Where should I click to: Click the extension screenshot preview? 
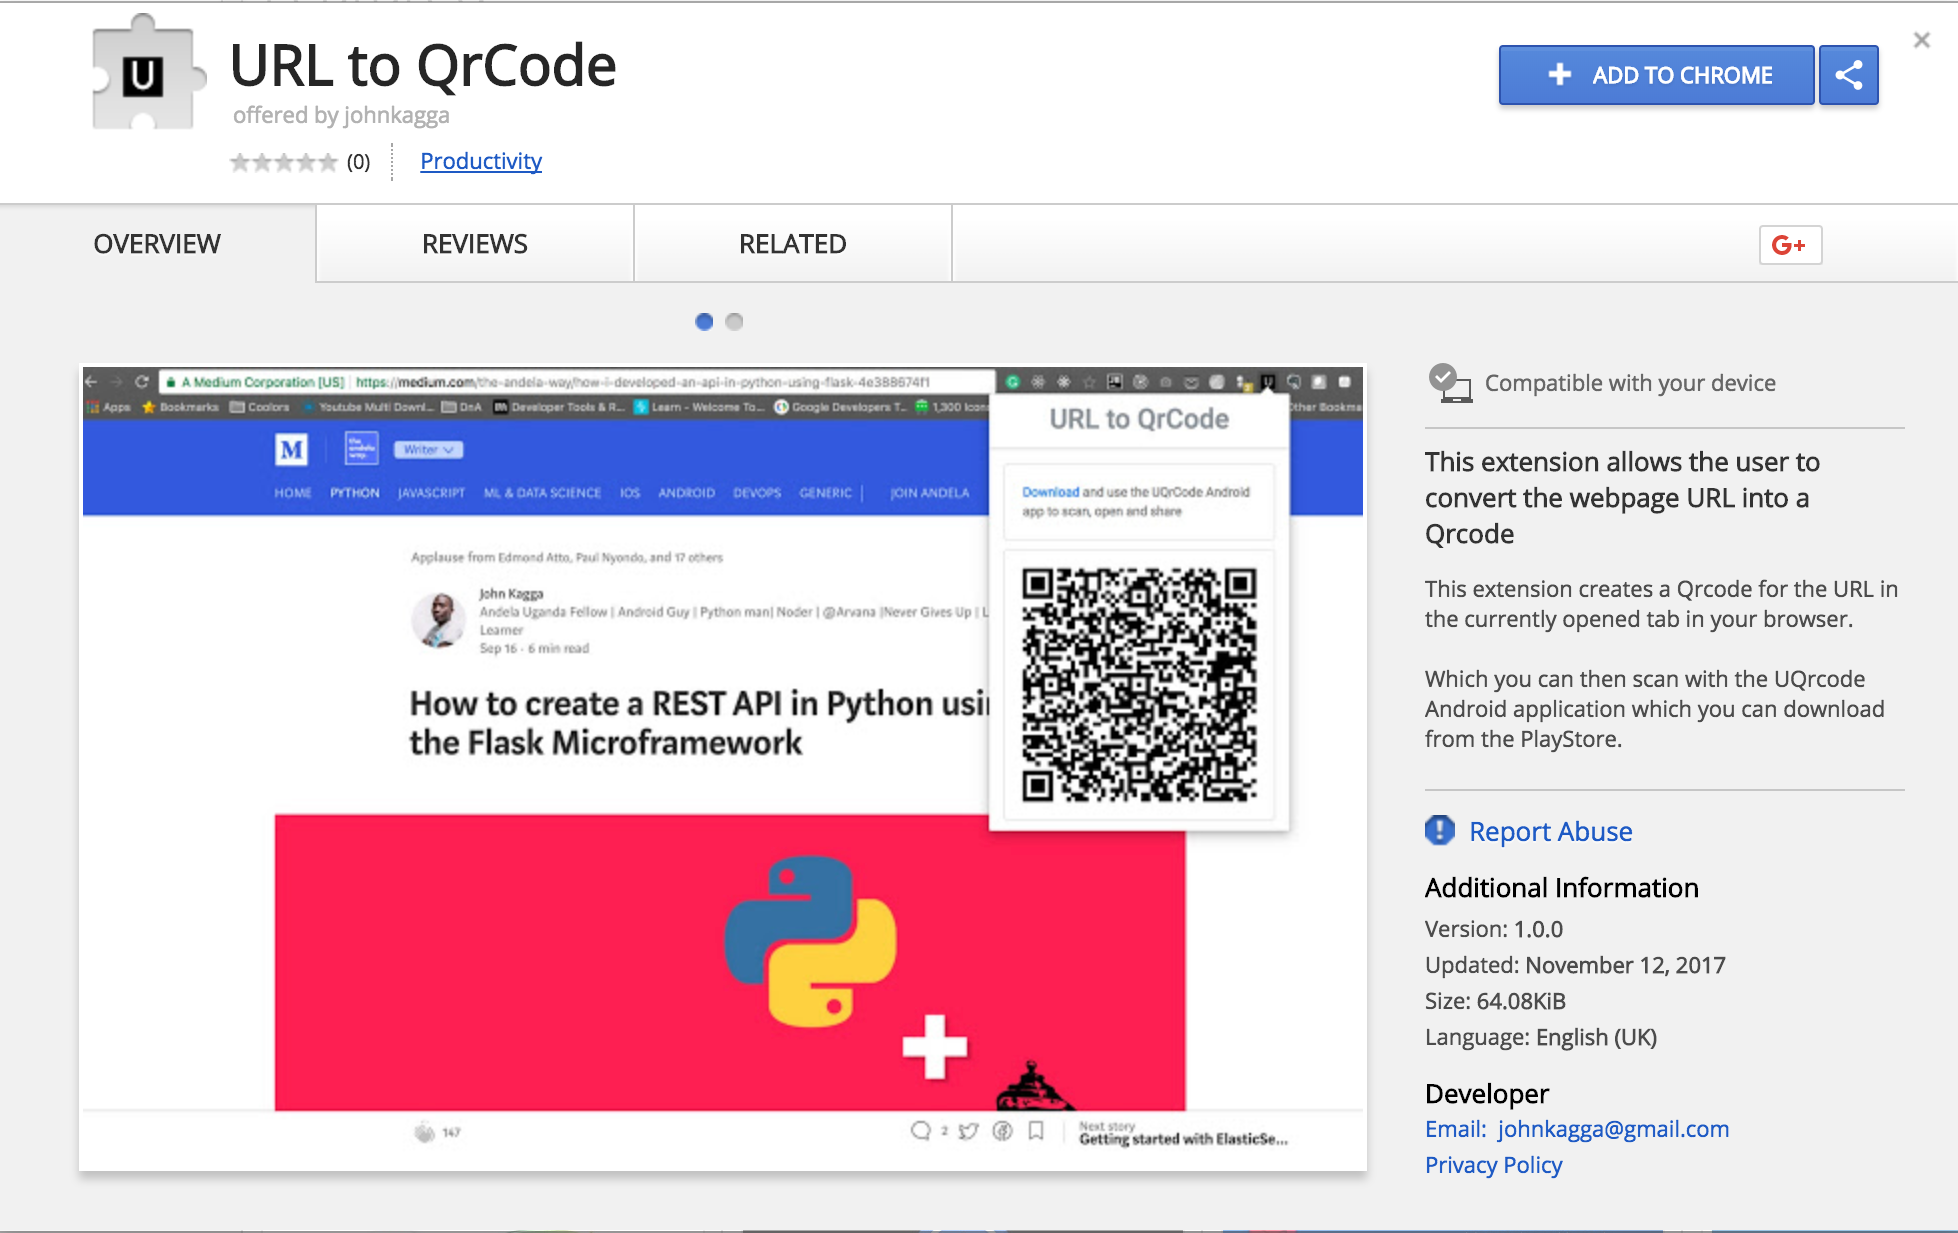point(723,768)
